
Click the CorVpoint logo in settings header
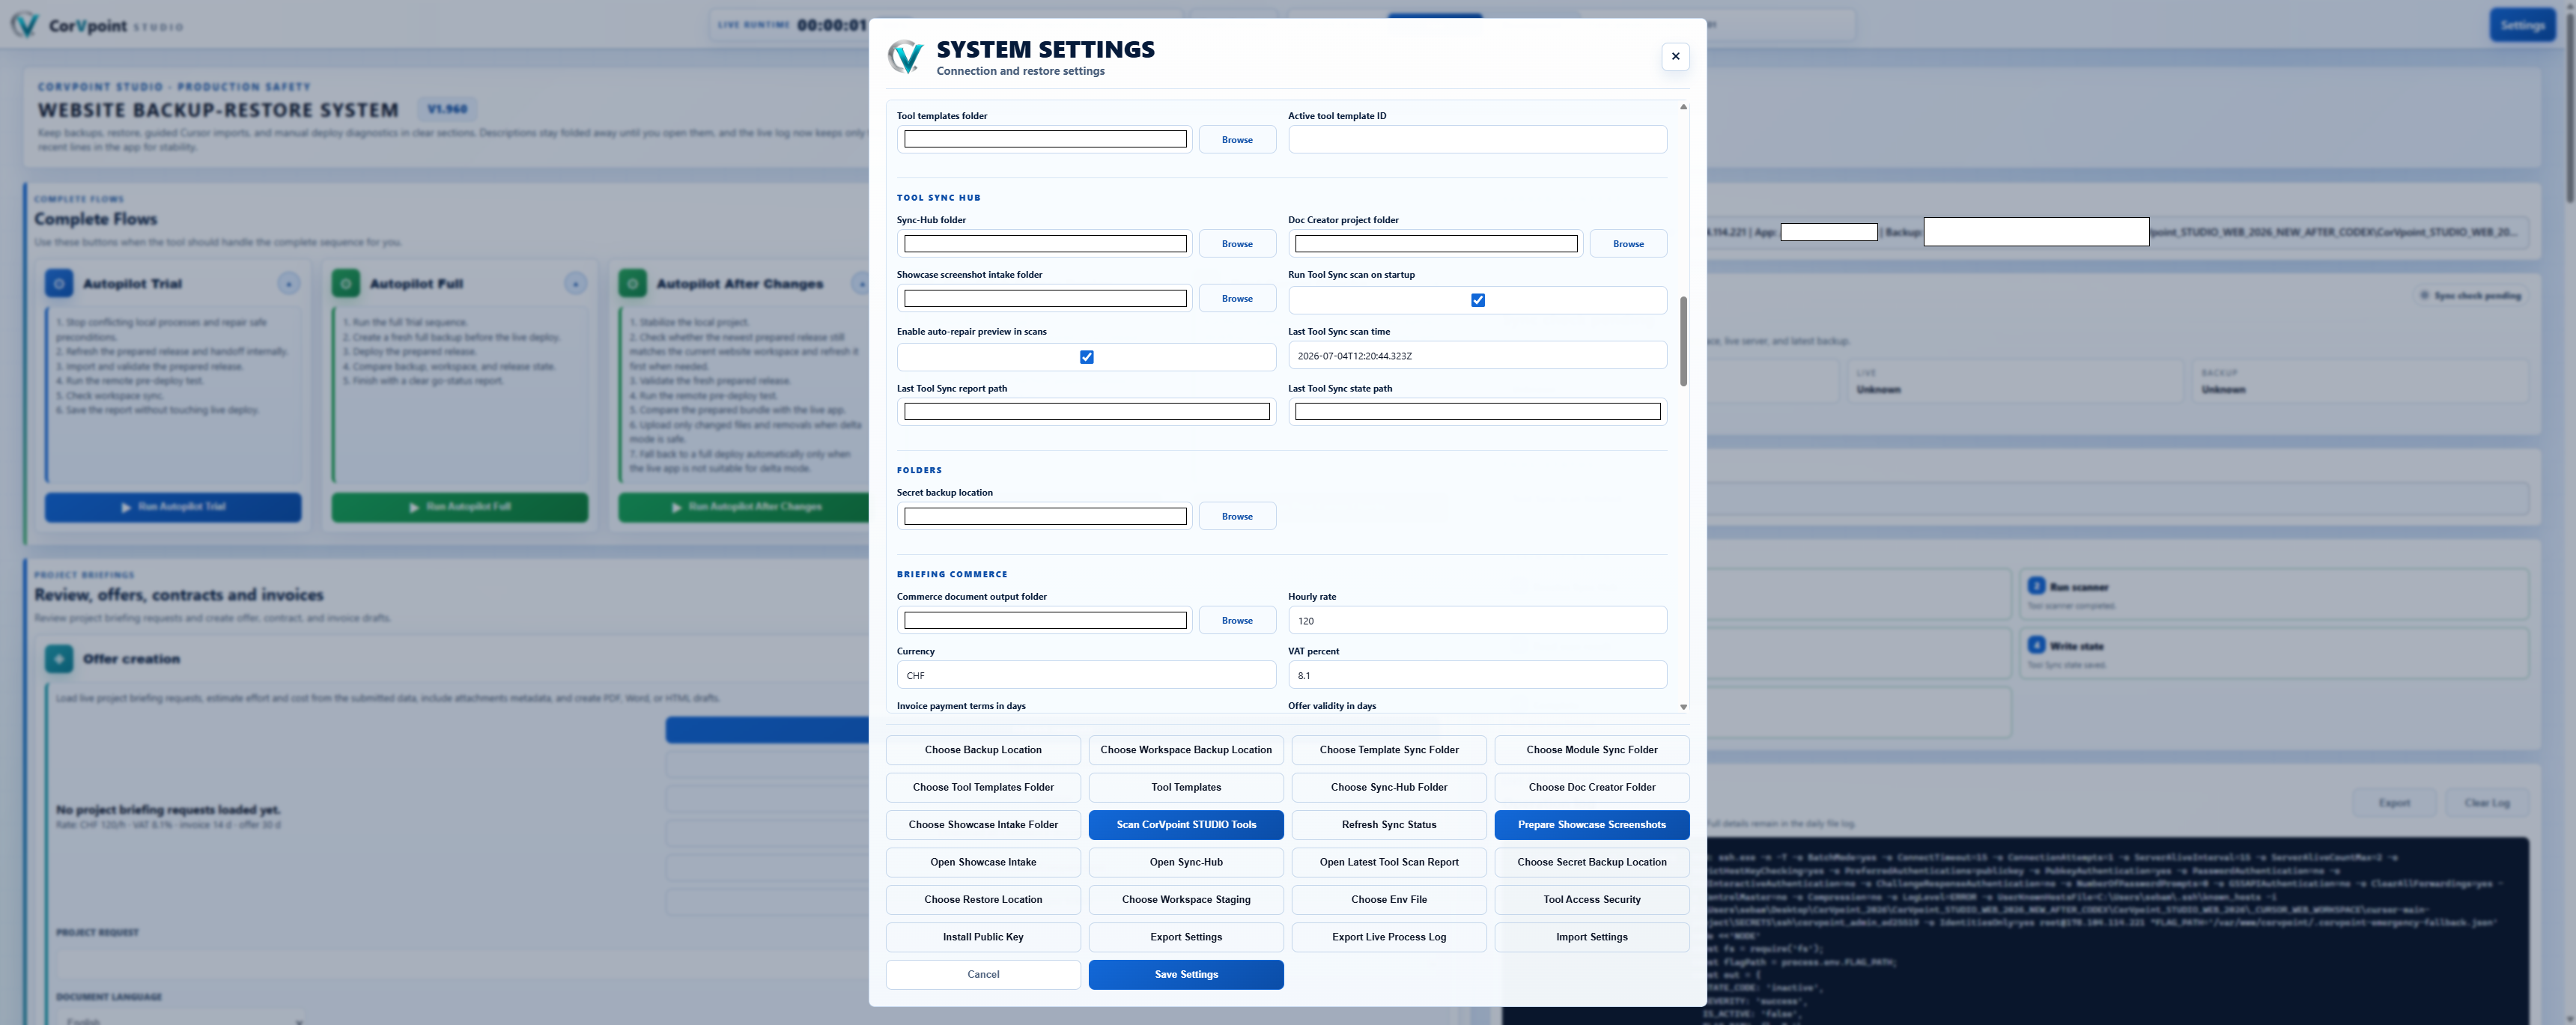pyautogui.click(x=906, y=57)
